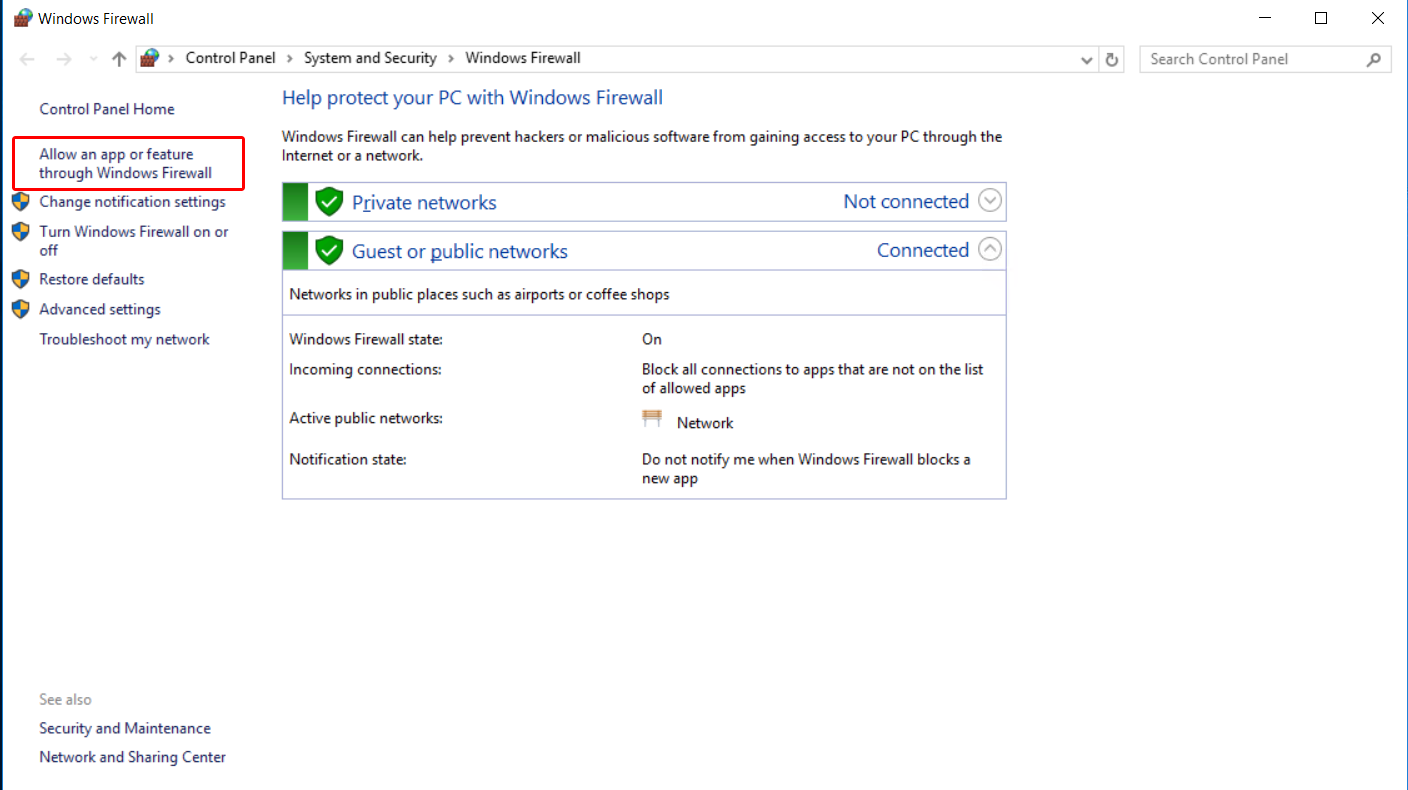
Task: Click Notification state label
Action: [348, 459]
